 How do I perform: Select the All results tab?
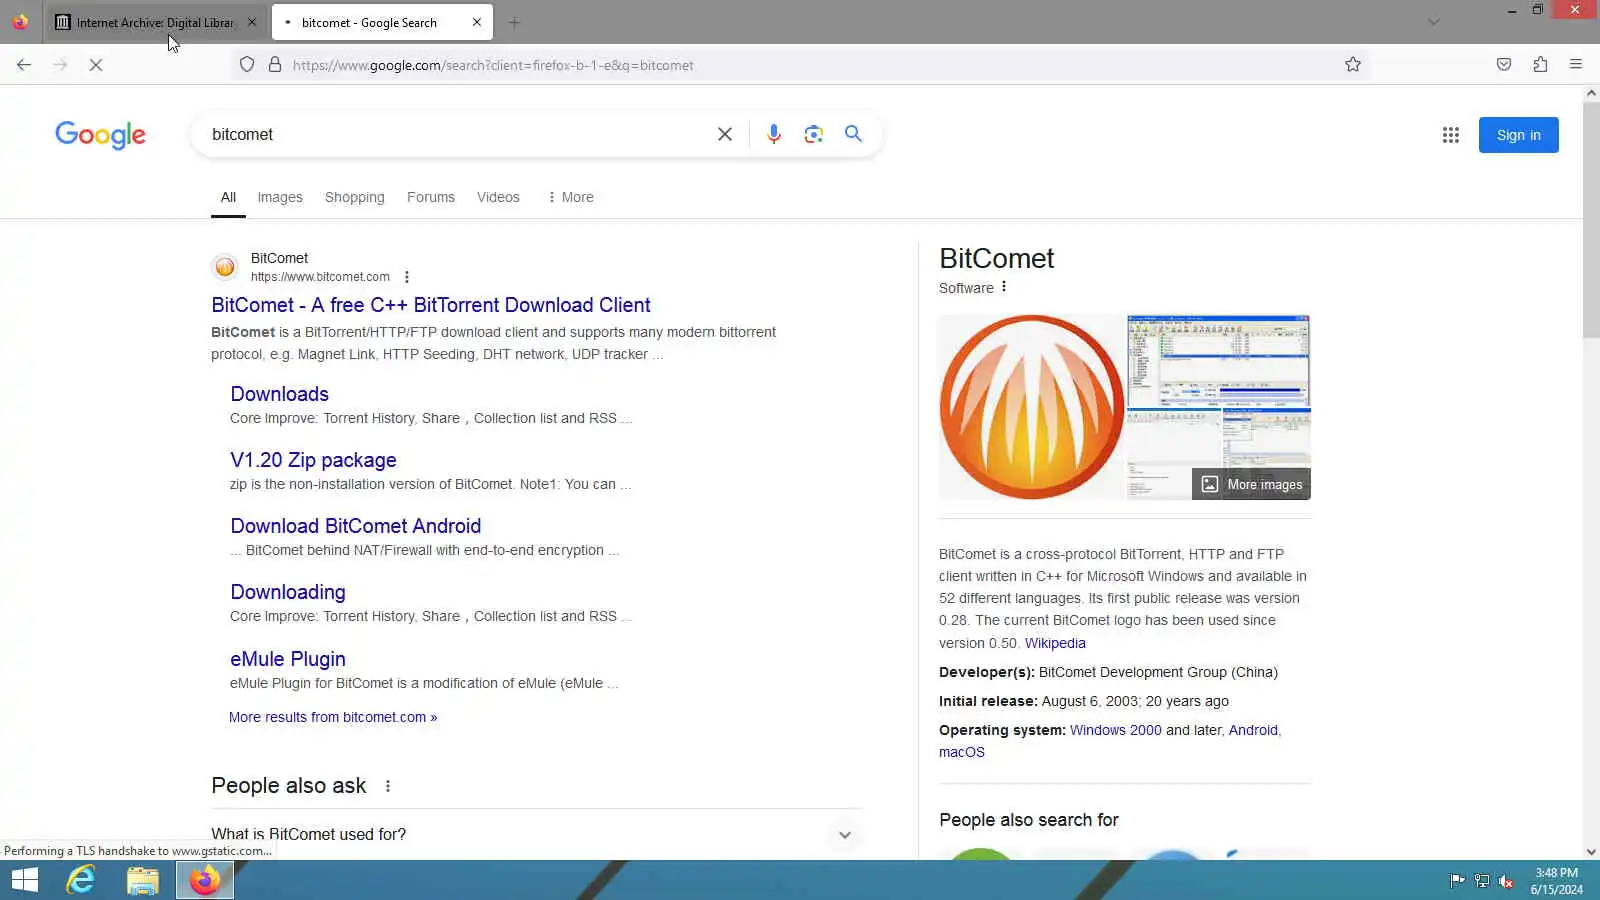point(228,197)
